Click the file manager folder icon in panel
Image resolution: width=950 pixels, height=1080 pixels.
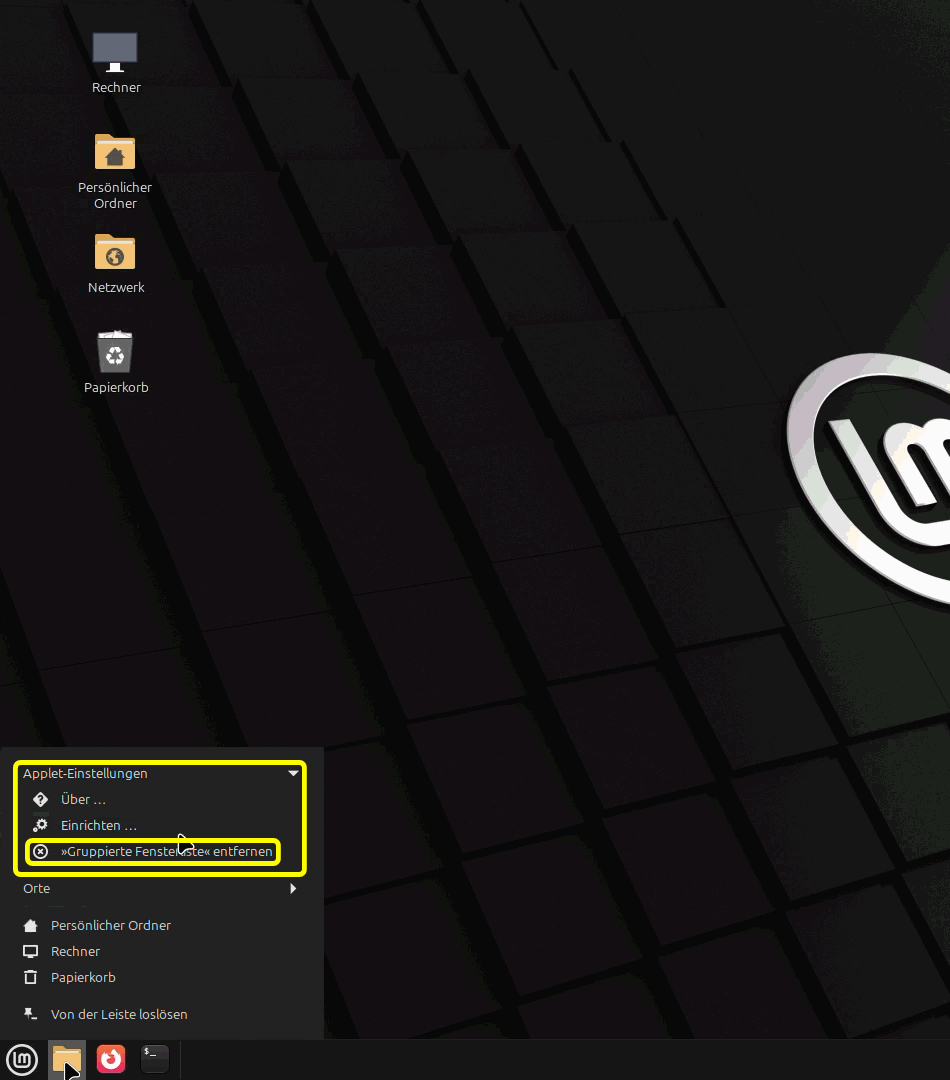(x=67, y=1058)
